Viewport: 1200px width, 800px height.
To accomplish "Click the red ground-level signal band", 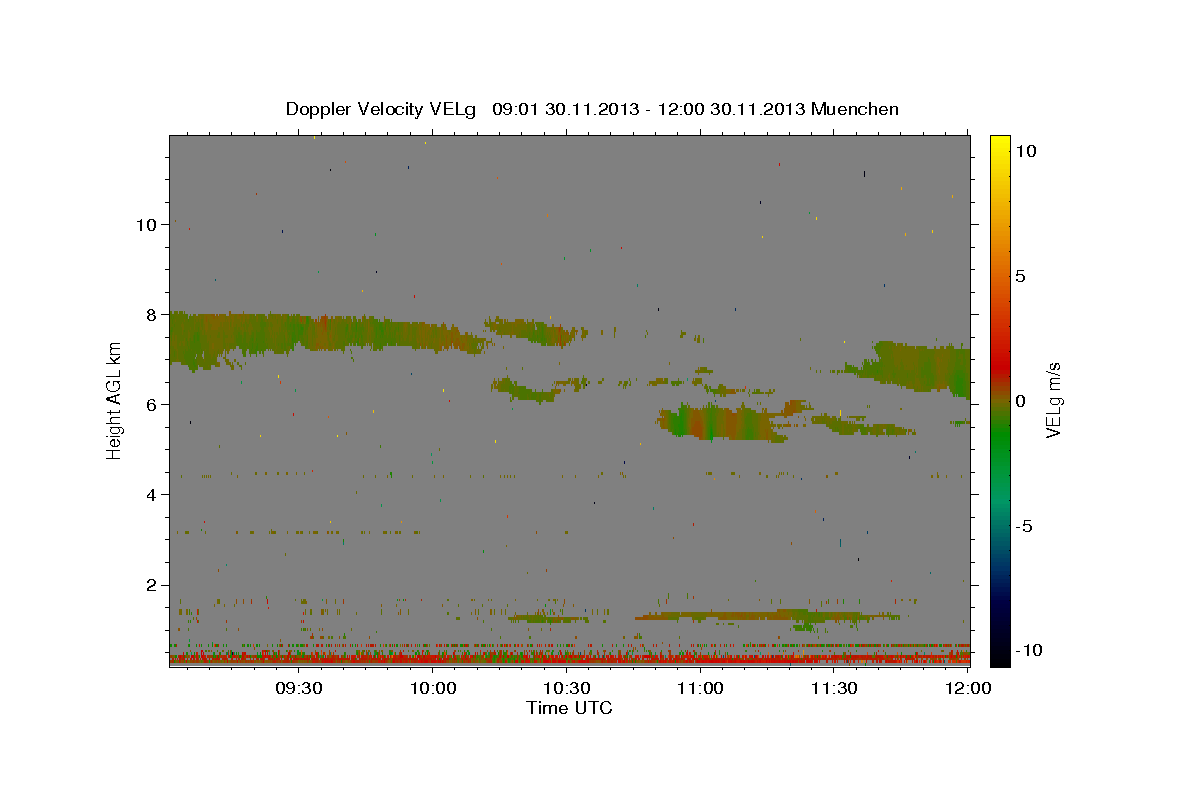I will [x=569, y=658].
